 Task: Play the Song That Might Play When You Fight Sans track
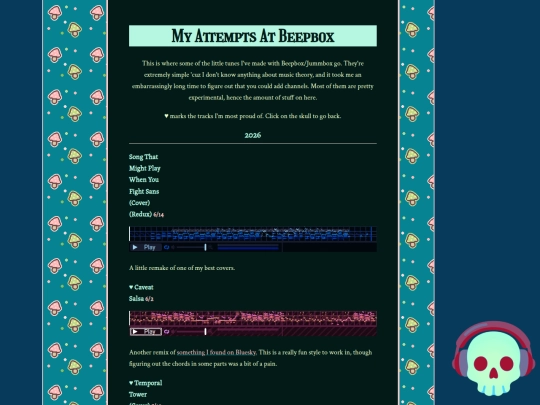pos(146,247)
